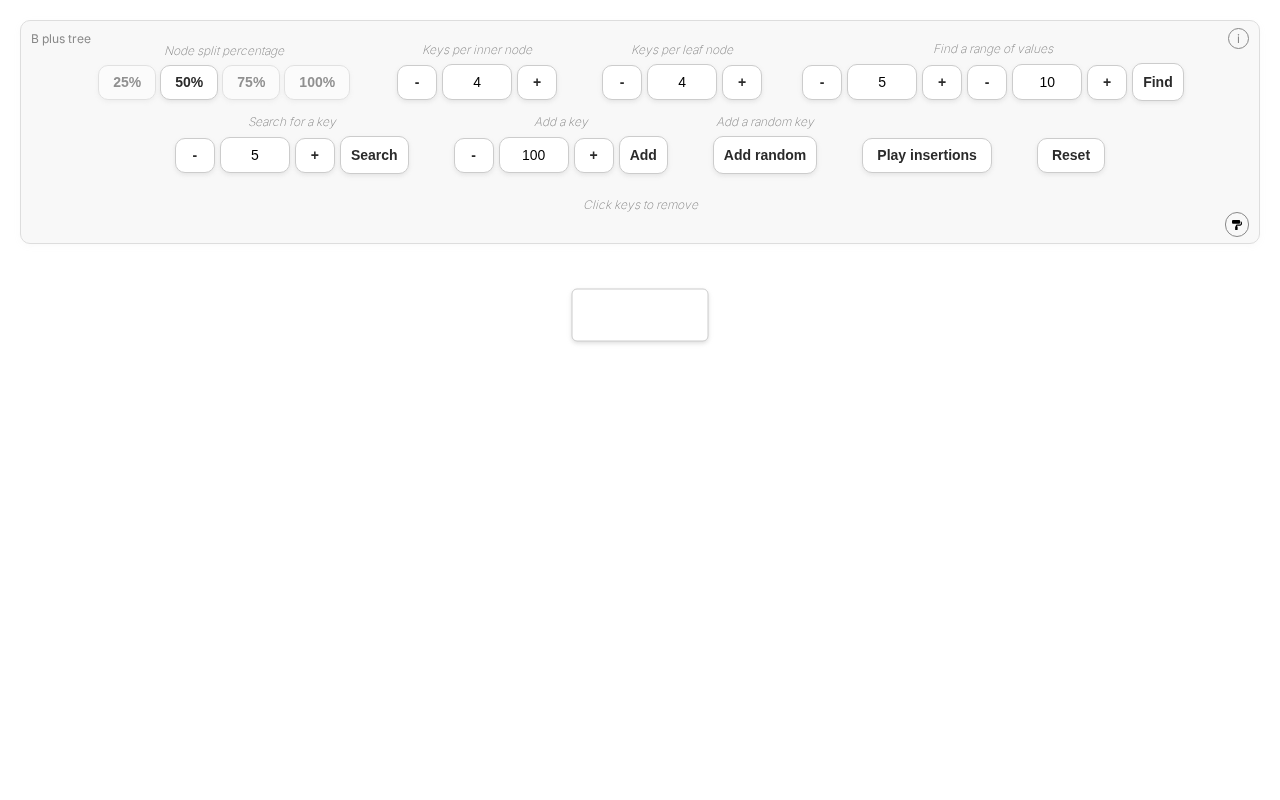Increase keys per inner node
1280x800 pixels.
[537, 82]
